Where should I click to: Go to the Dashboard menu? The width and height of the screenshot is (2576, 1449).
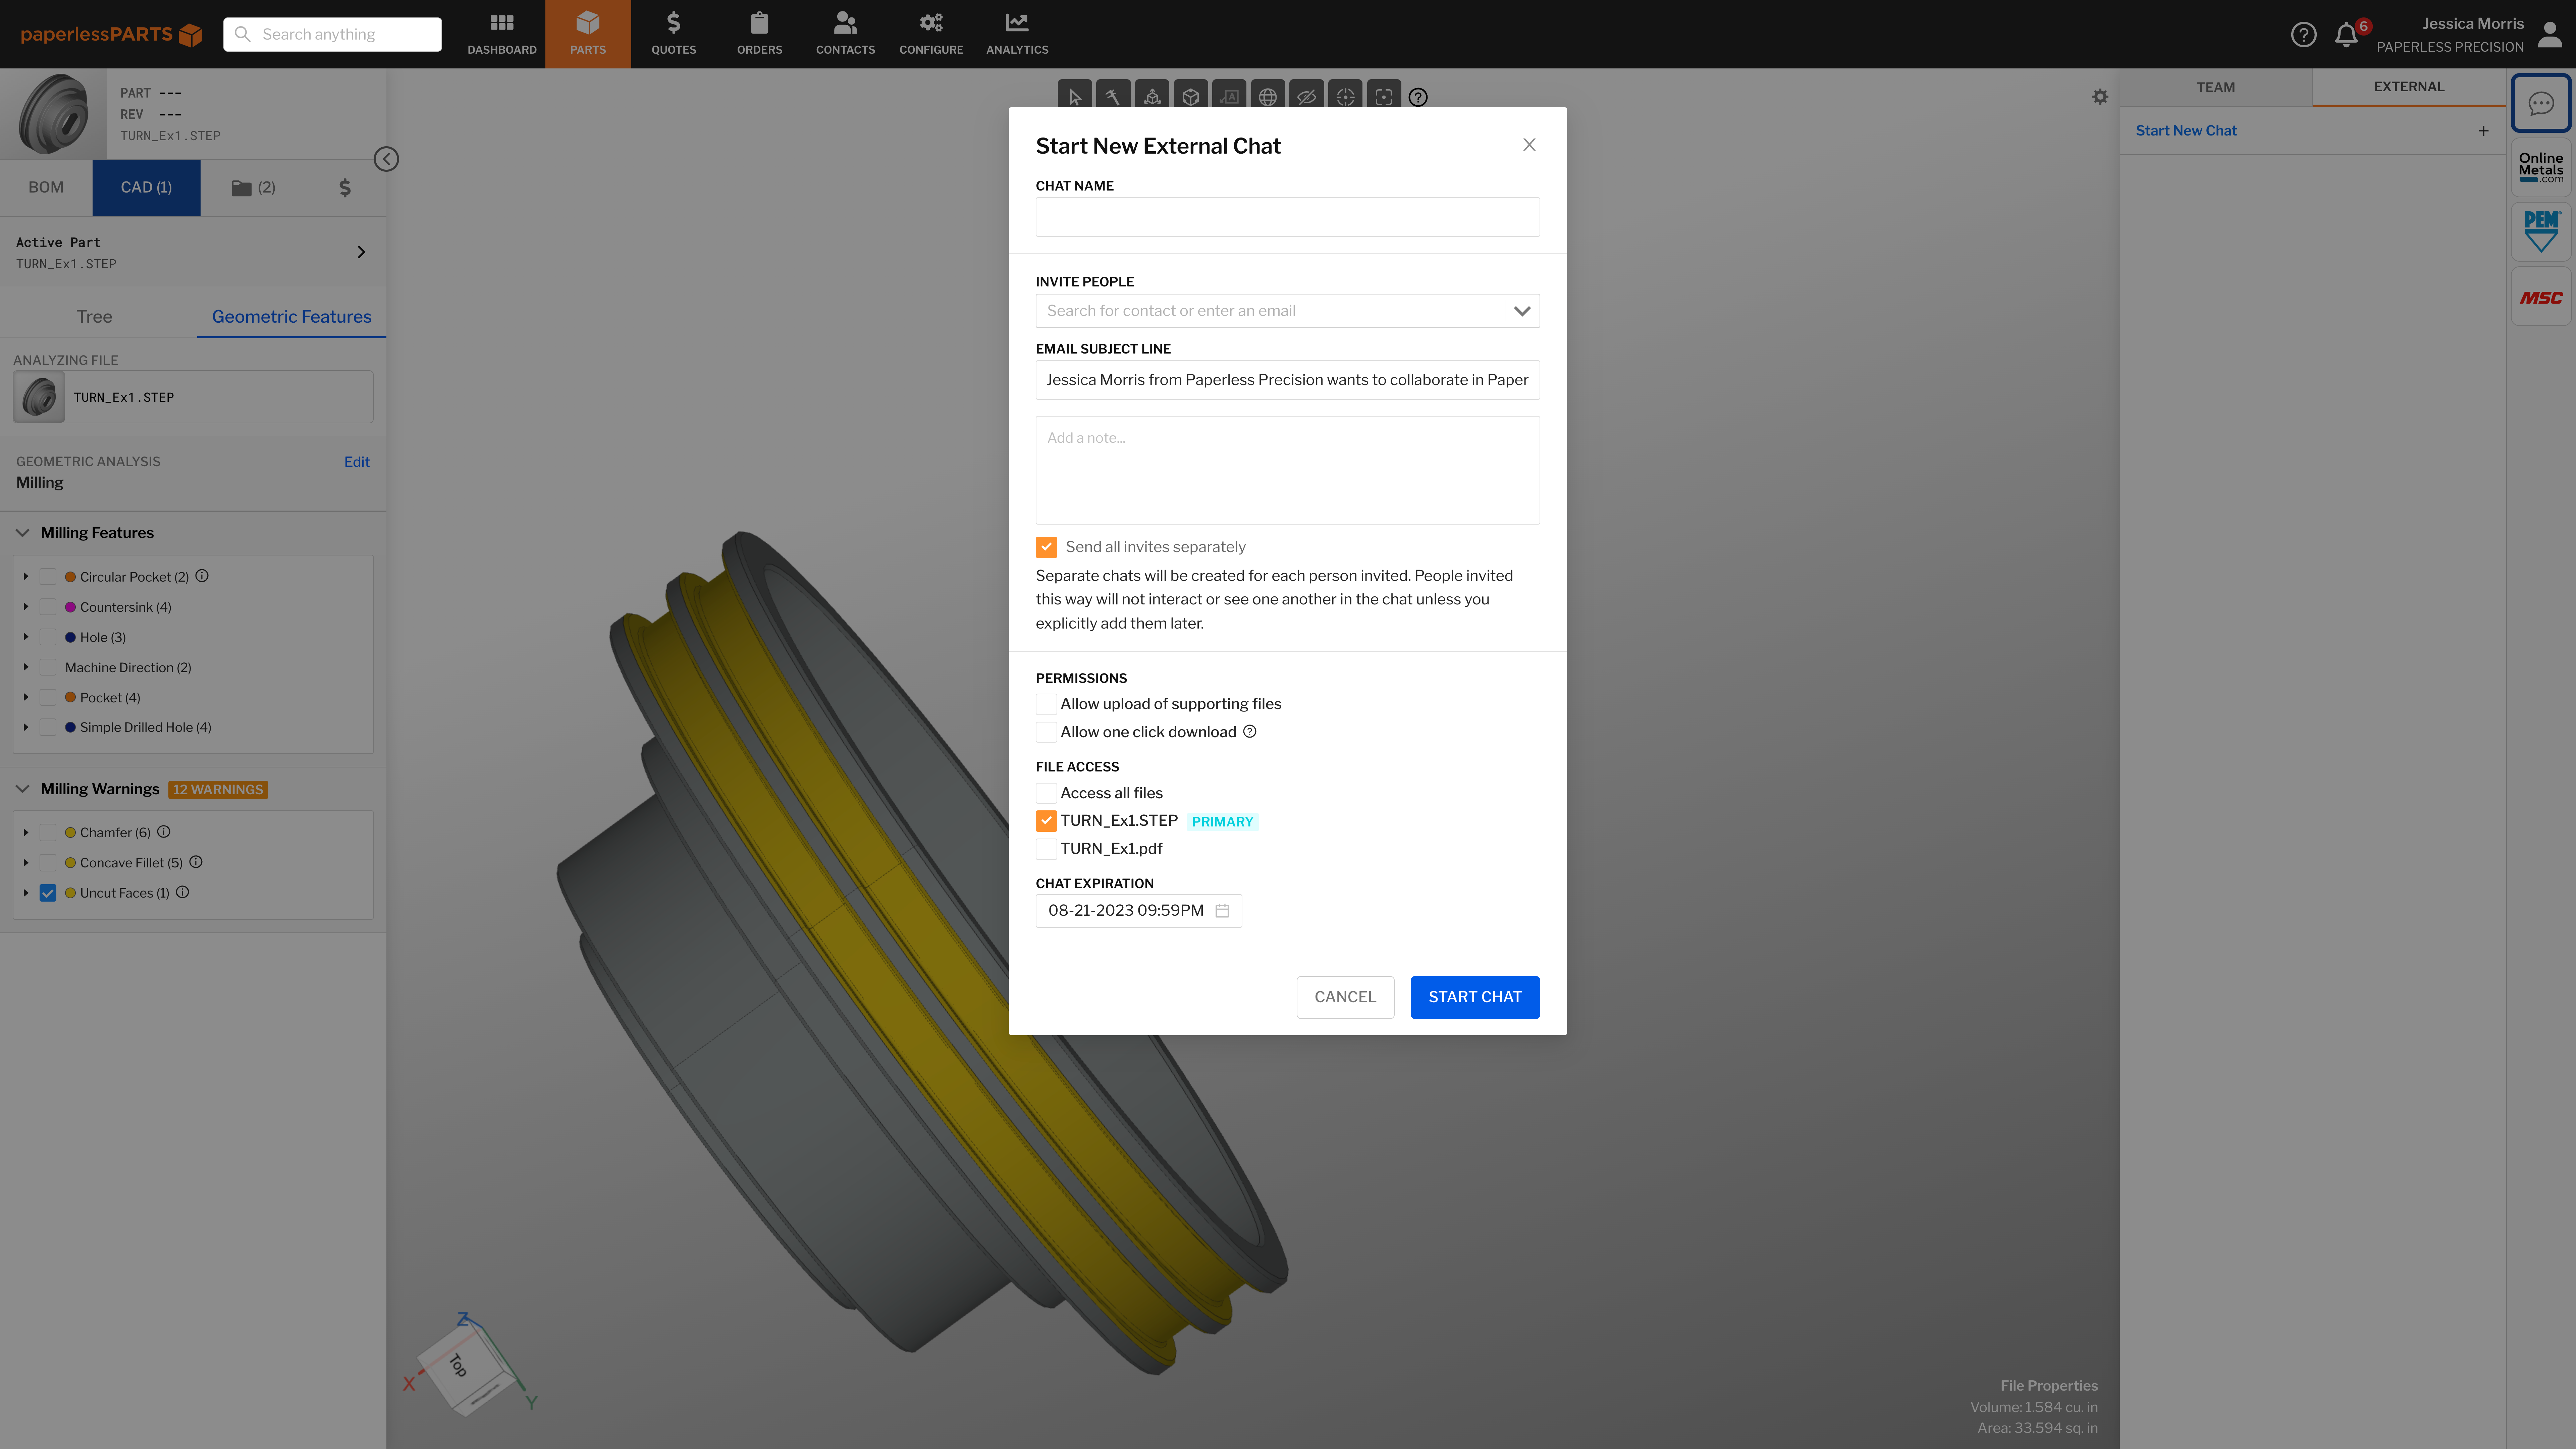pyautogui.click(x=502, y=34)
